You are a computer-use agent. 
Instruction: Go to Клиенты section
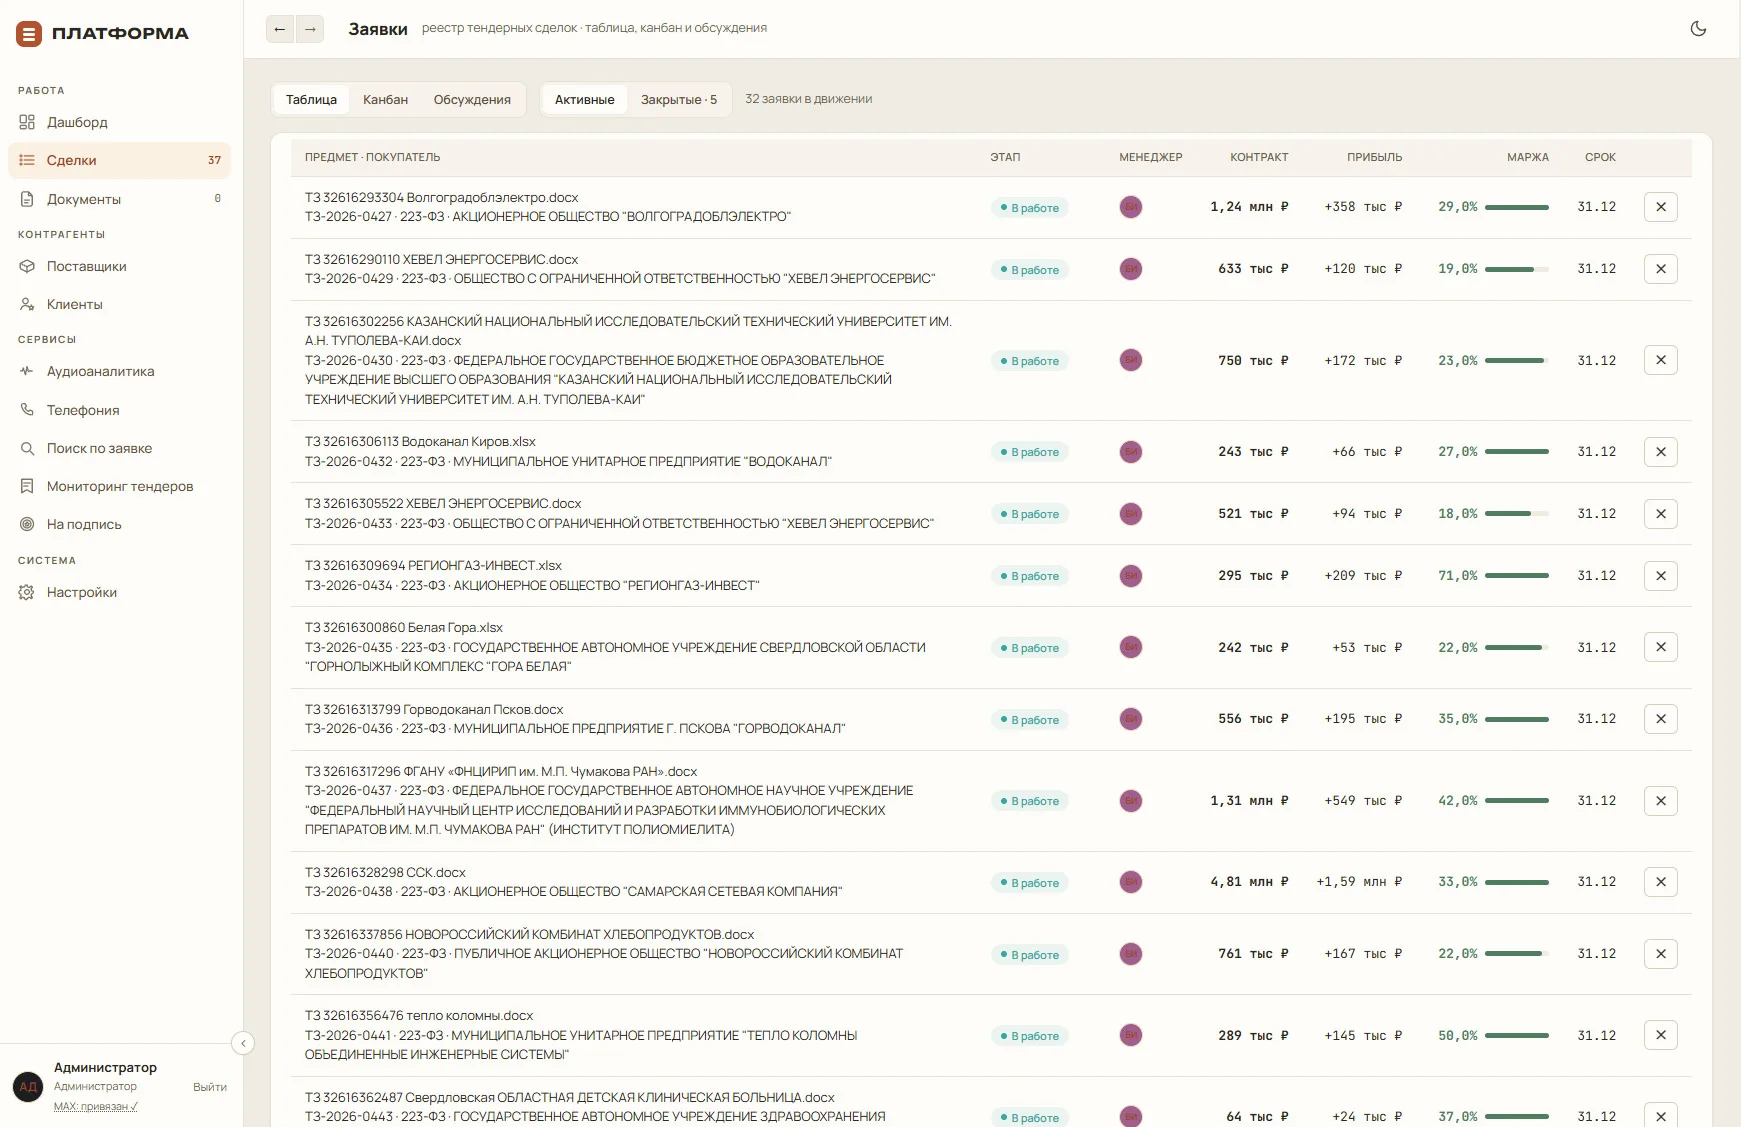[119, 304]
